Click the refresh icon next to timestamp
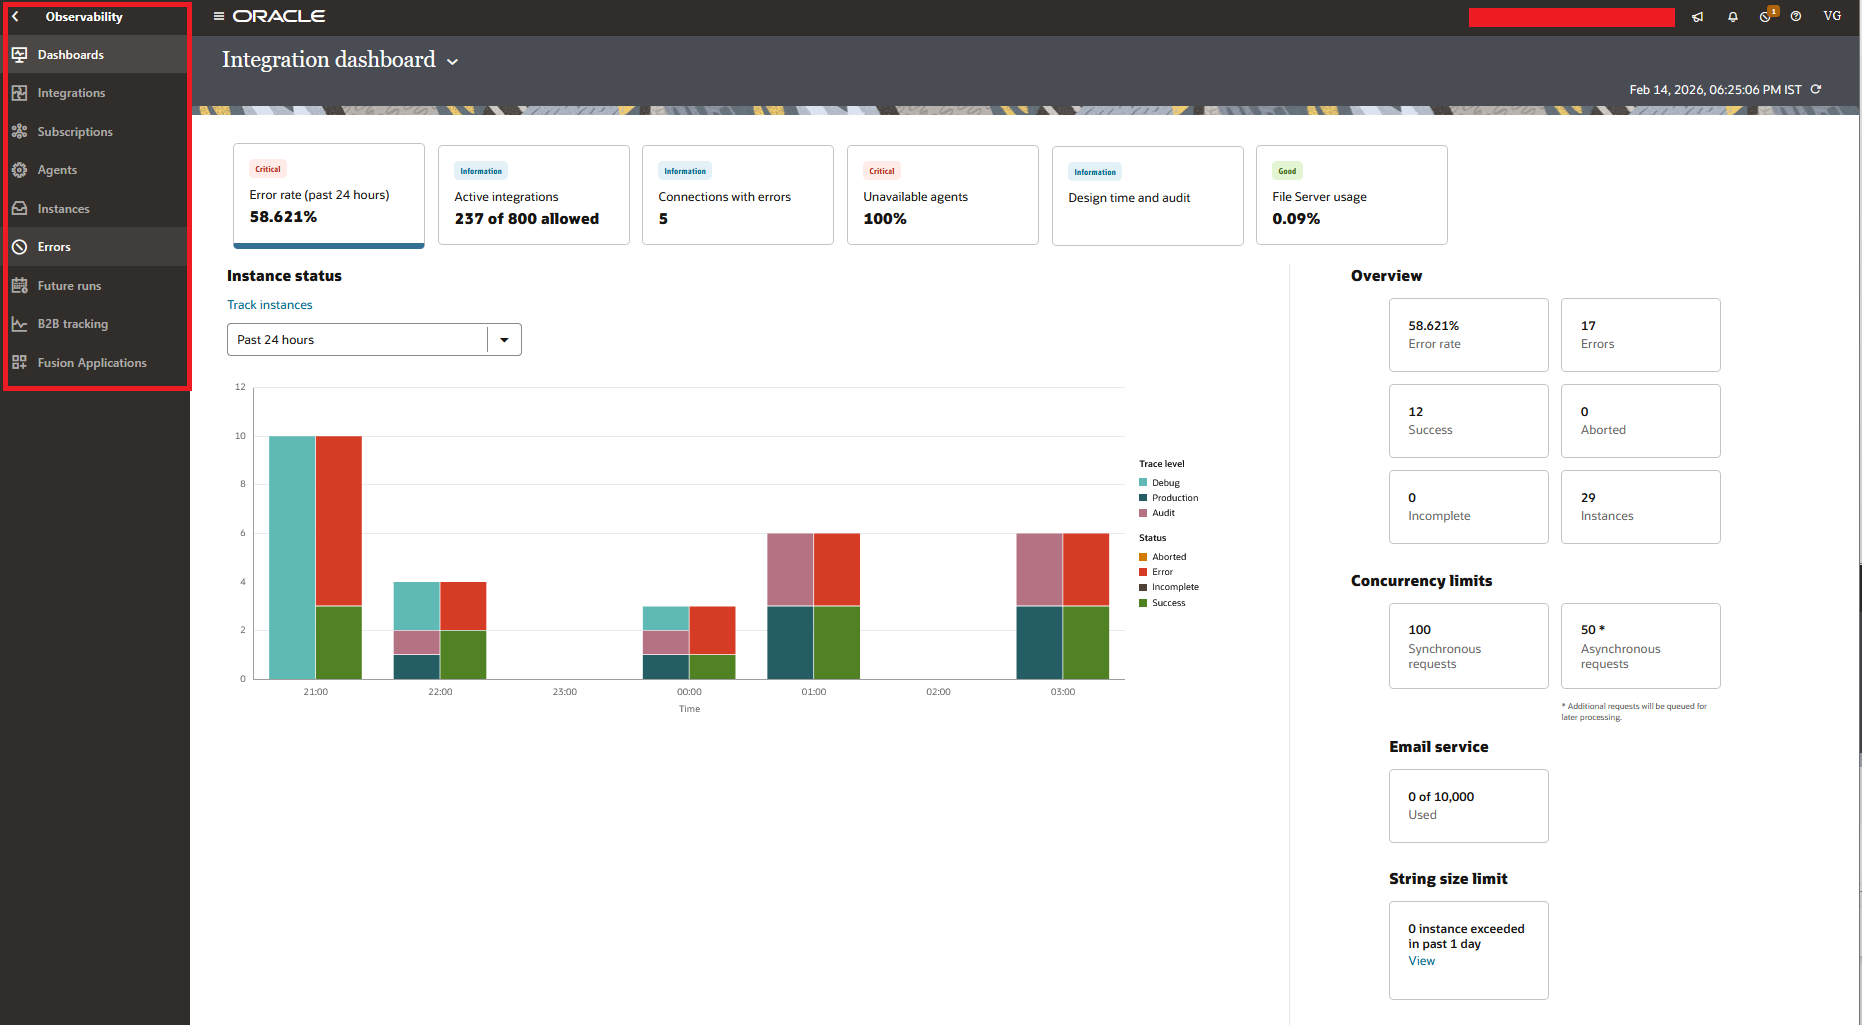Image resolution: width=1862 pixels, height=1025 pixels. point(1816,89)
